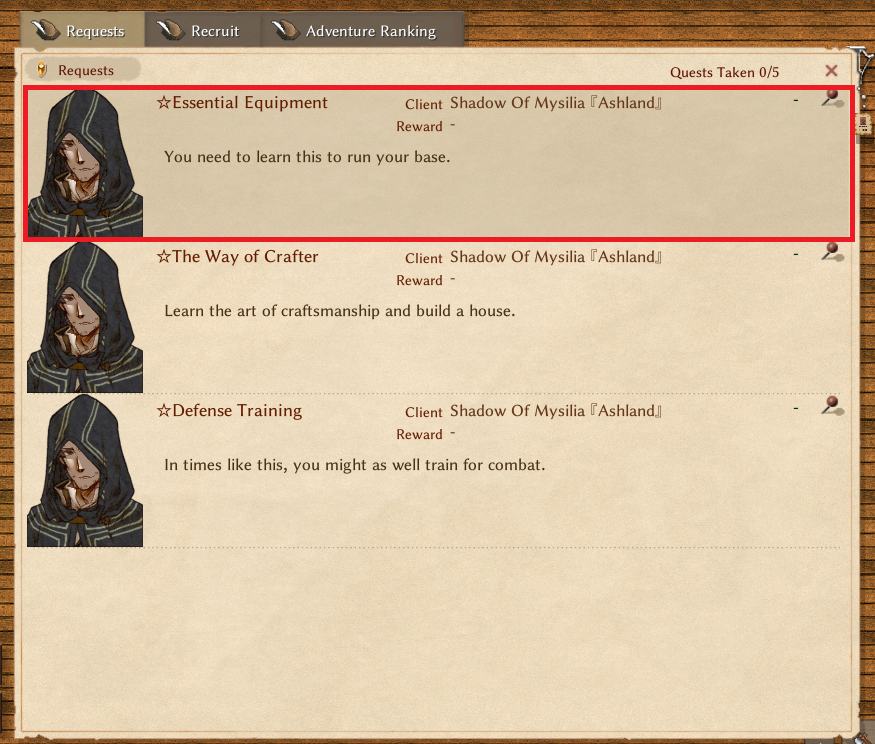The width and height of the screenshot is (875, 744).
Task: Click the lantern icon beside Requests header
Action: pos(41,70)
